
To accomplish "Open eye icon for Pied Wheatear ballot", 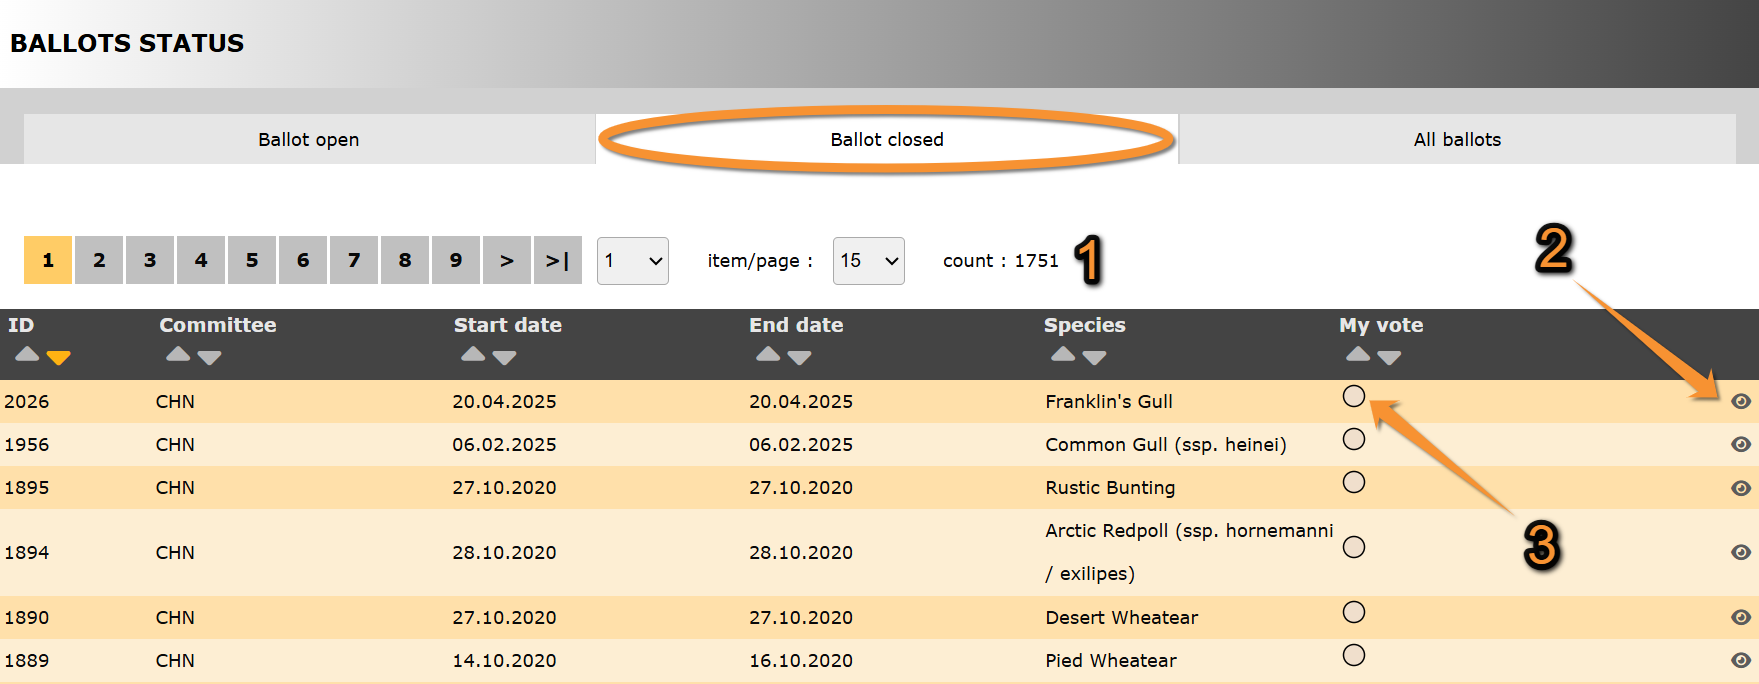I will (1740, 660).
